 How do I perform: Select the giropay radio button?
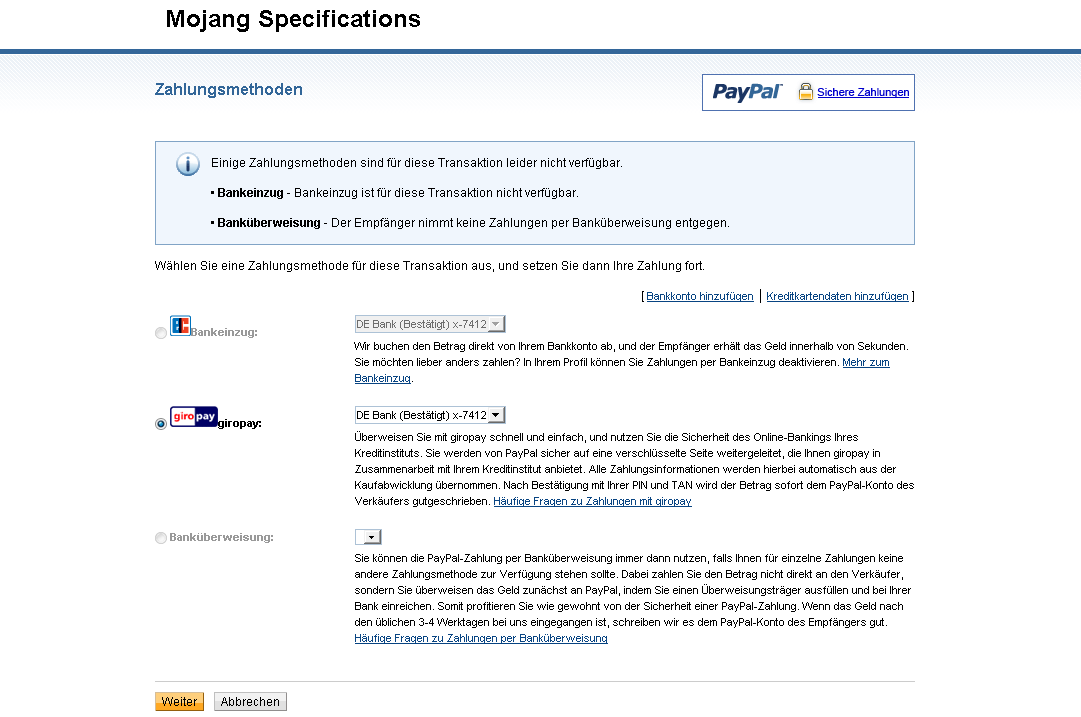pos(161,423)
